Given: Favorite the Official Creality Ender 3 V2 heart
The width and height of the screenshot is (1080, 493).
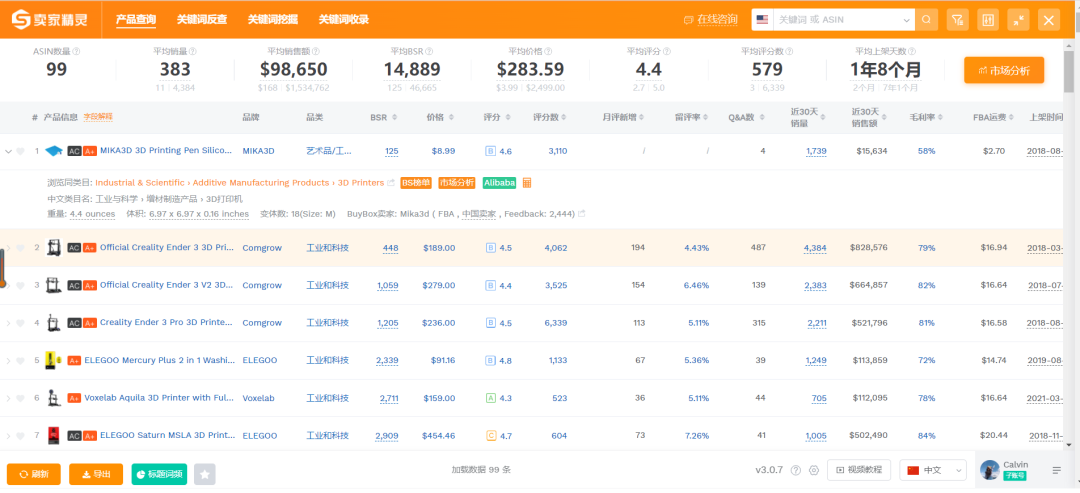Looking at the screenshot, I should coord(21,285).
